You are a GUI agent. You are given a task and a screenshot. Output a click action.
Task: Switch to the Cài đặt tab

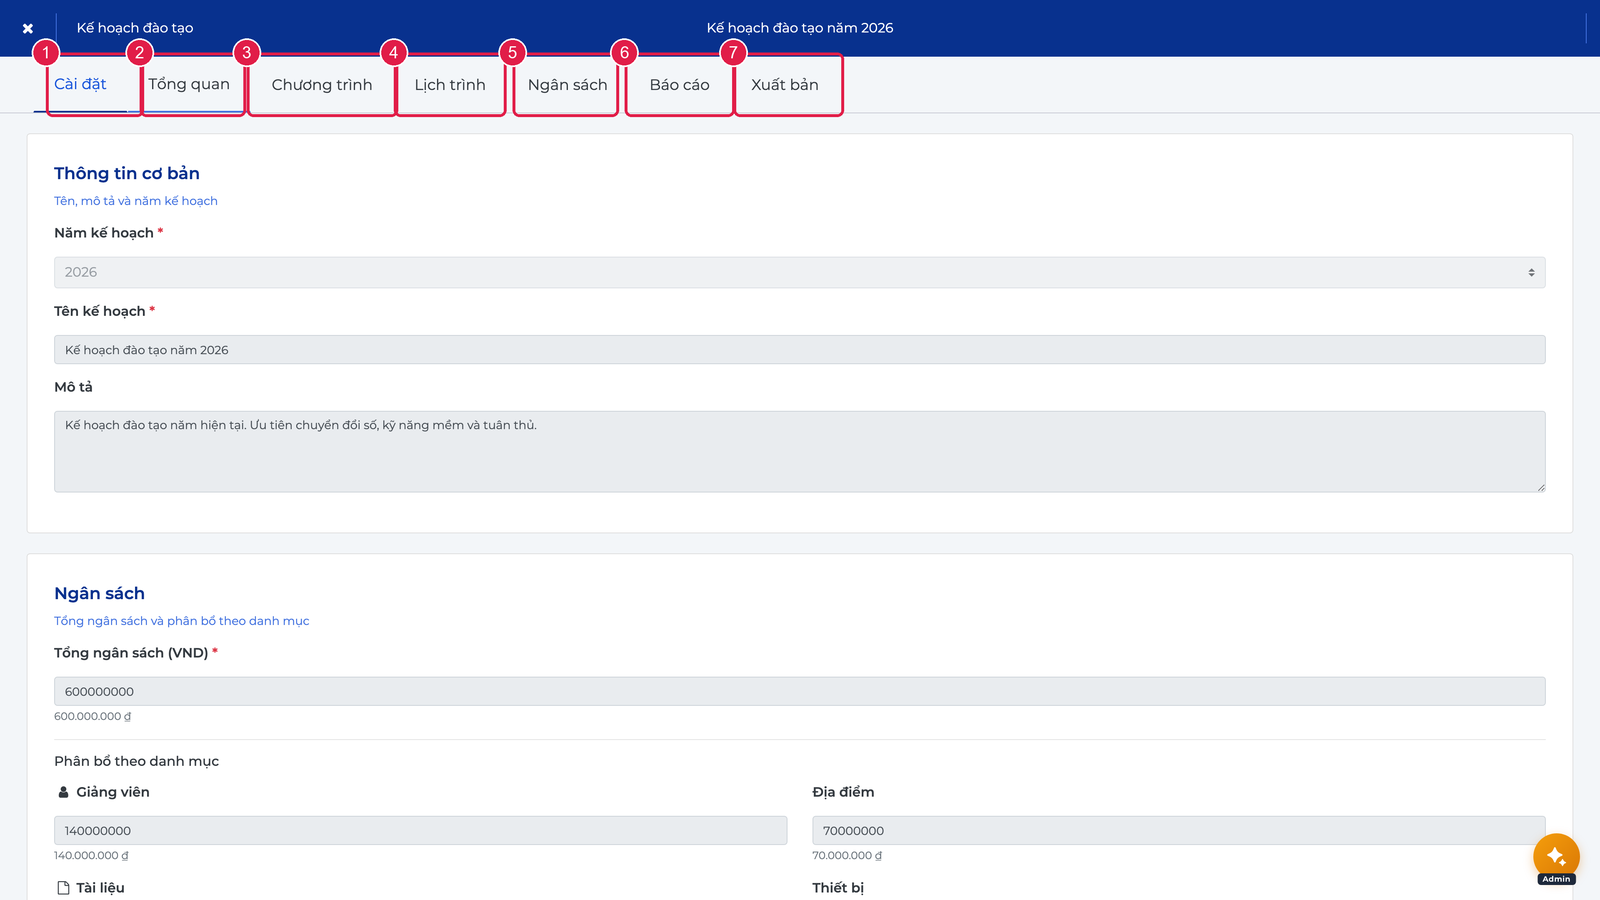(80, 84)
